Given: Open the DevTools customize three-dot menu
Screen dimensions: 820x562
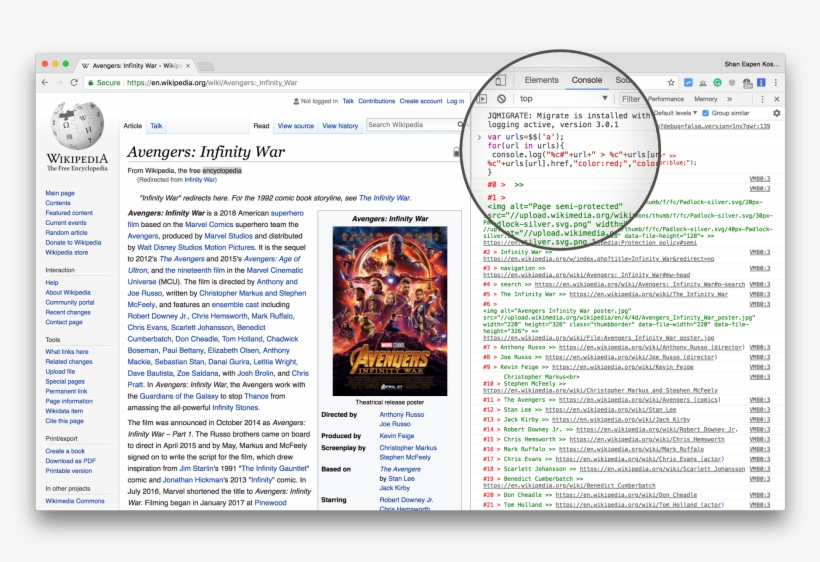Looking at the screenshot, I should tap(762, 99).
